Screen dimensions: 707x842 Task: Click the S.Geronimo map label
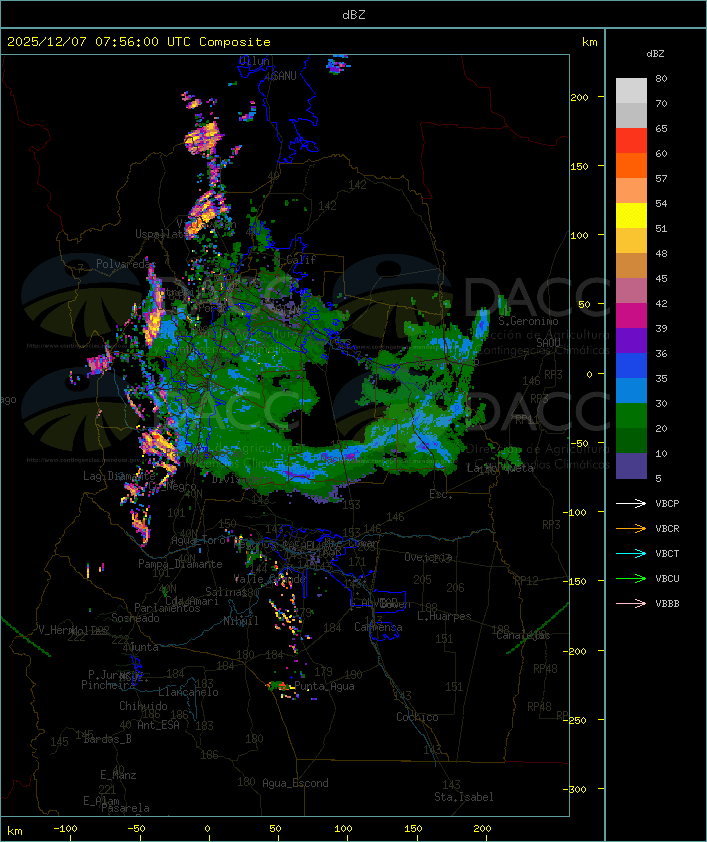[x=528, y=321]
